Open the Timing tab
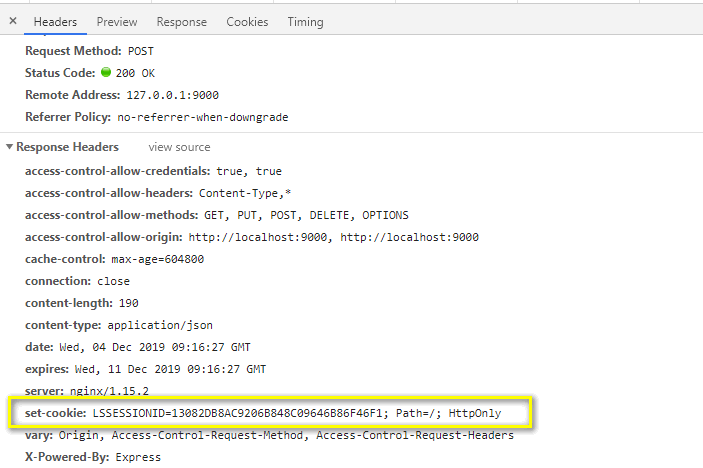Viewport: 703px width, 468px height. pos(305,22)
